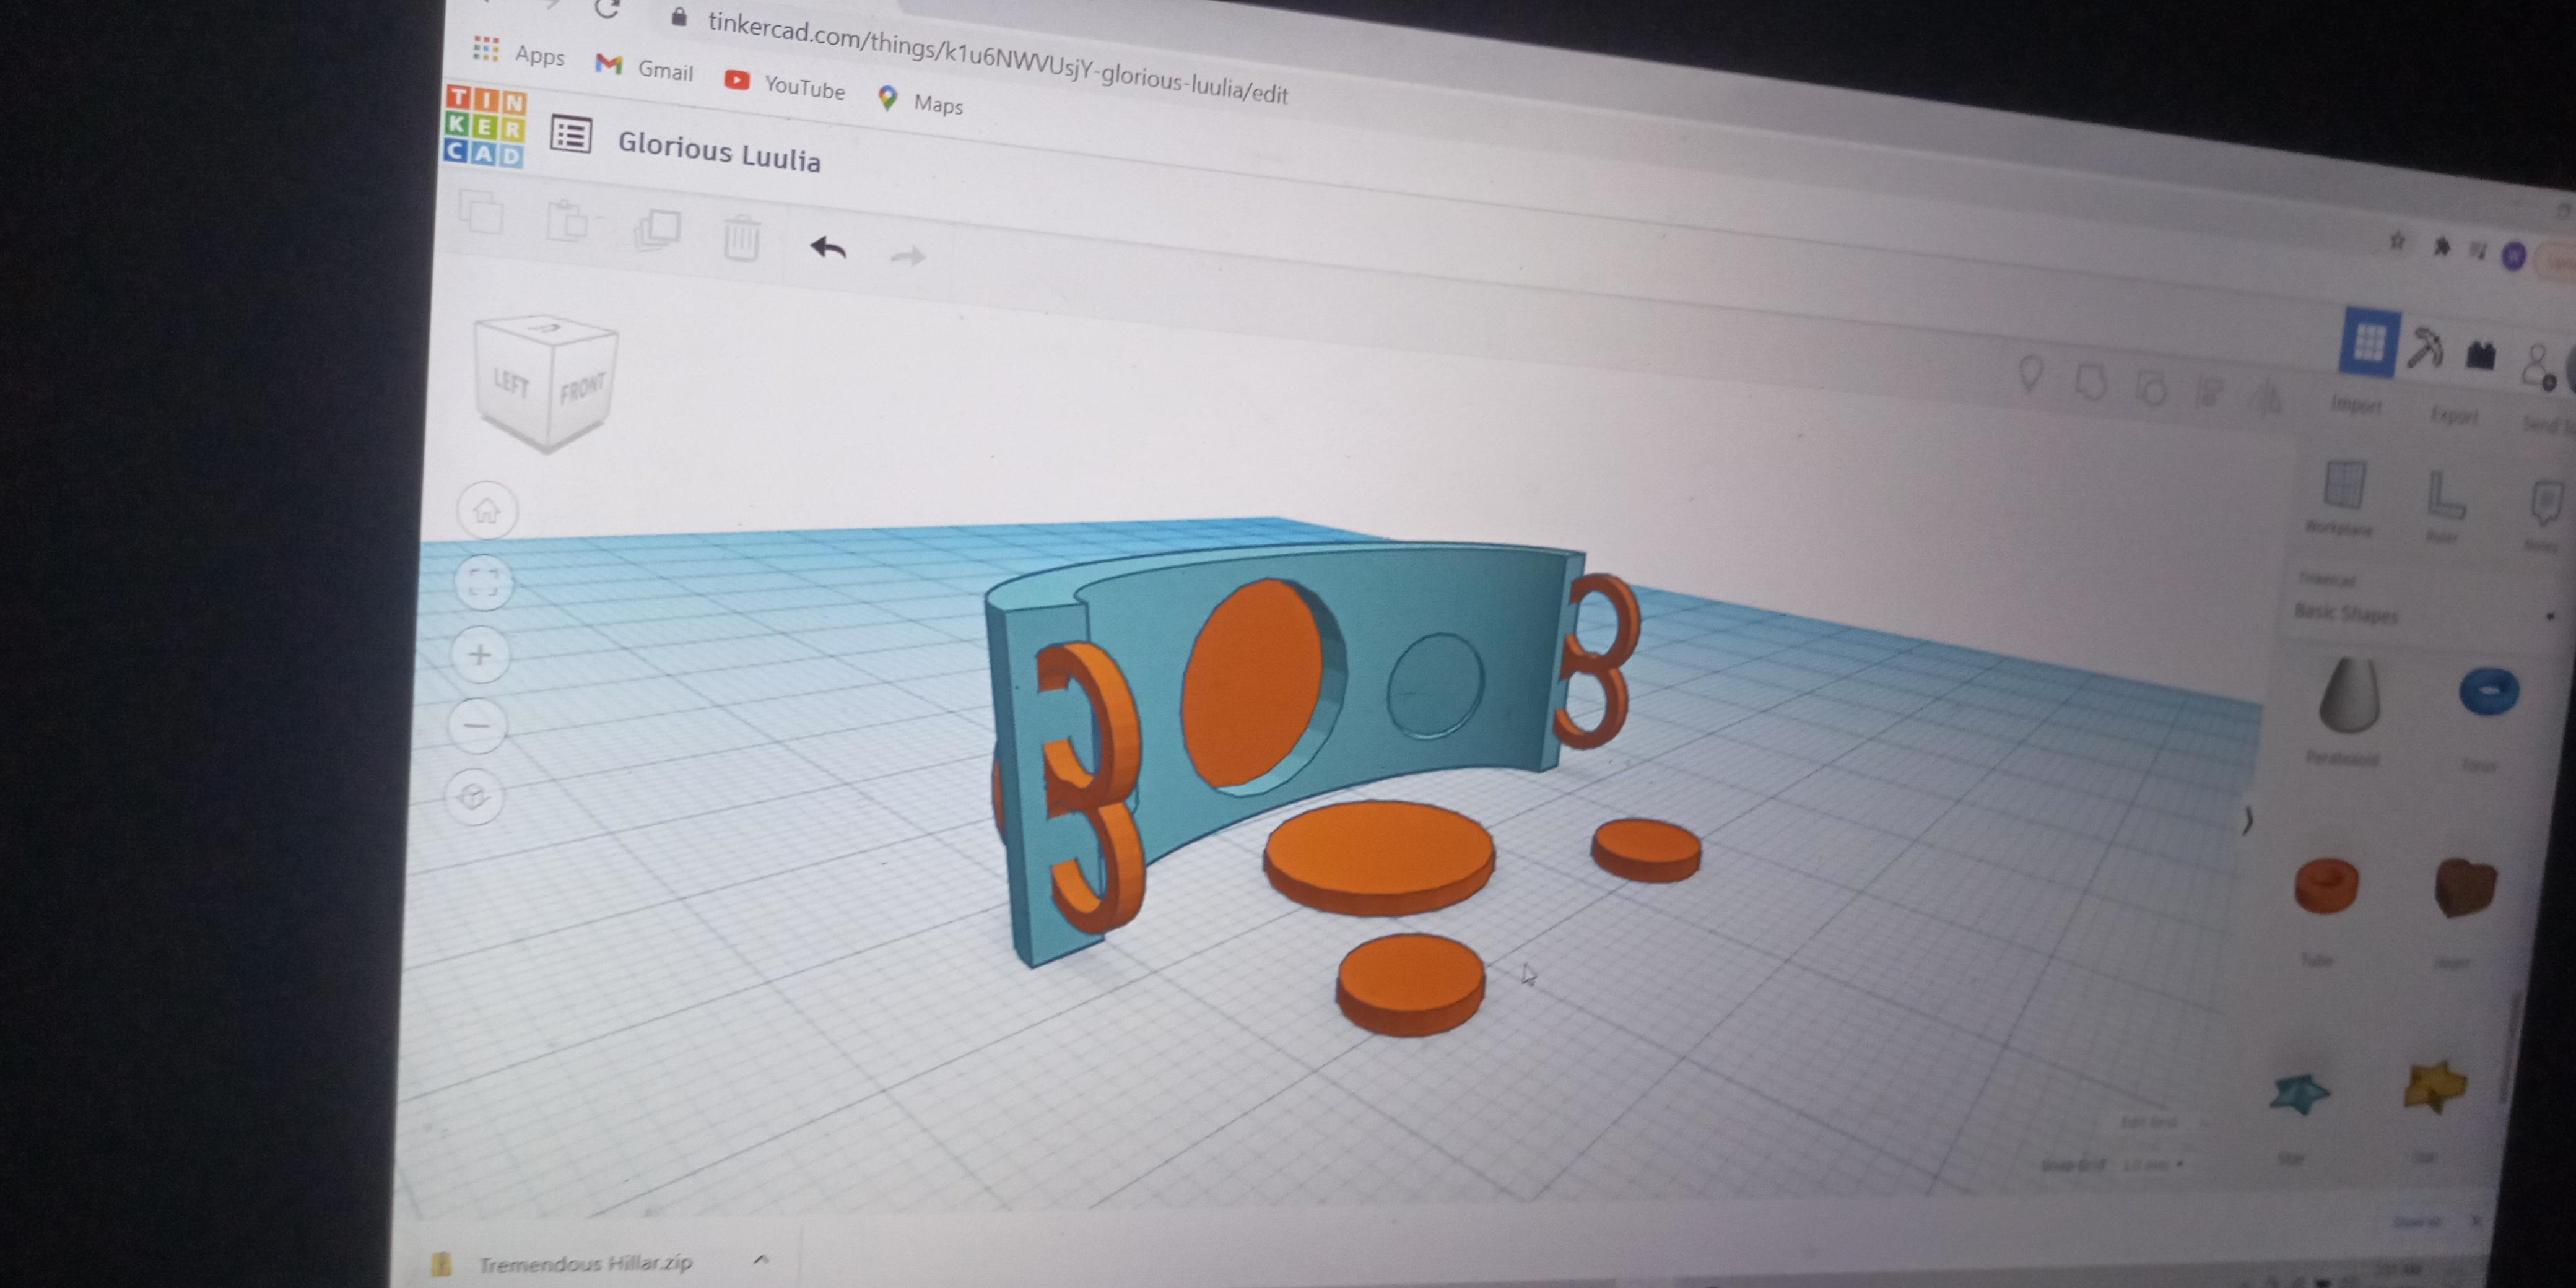The width and height of the screenshot is (2576, 1288).
Task: Open the browser extensions puzzle icon
Action: (x=2441, y=246)
